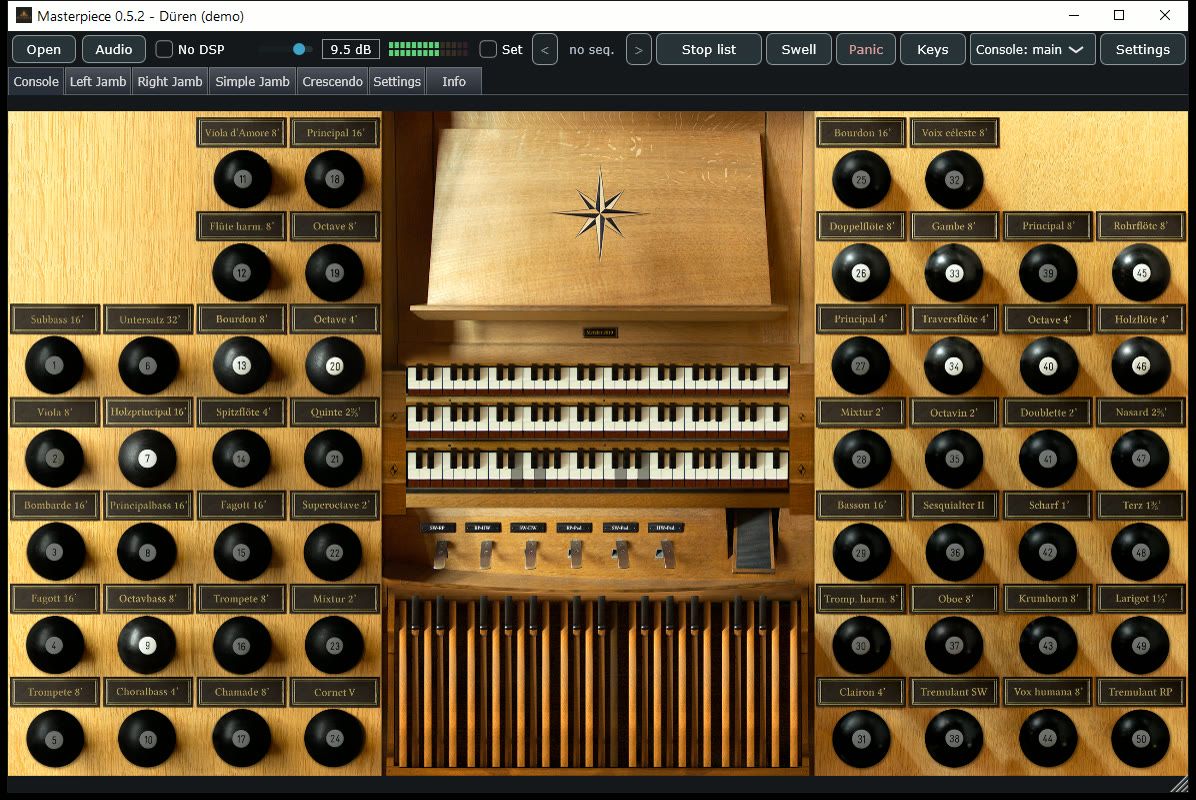Pull stop knob 32 for Voix céleste 8'
The image size is (1196, 800).
(954, 179)
